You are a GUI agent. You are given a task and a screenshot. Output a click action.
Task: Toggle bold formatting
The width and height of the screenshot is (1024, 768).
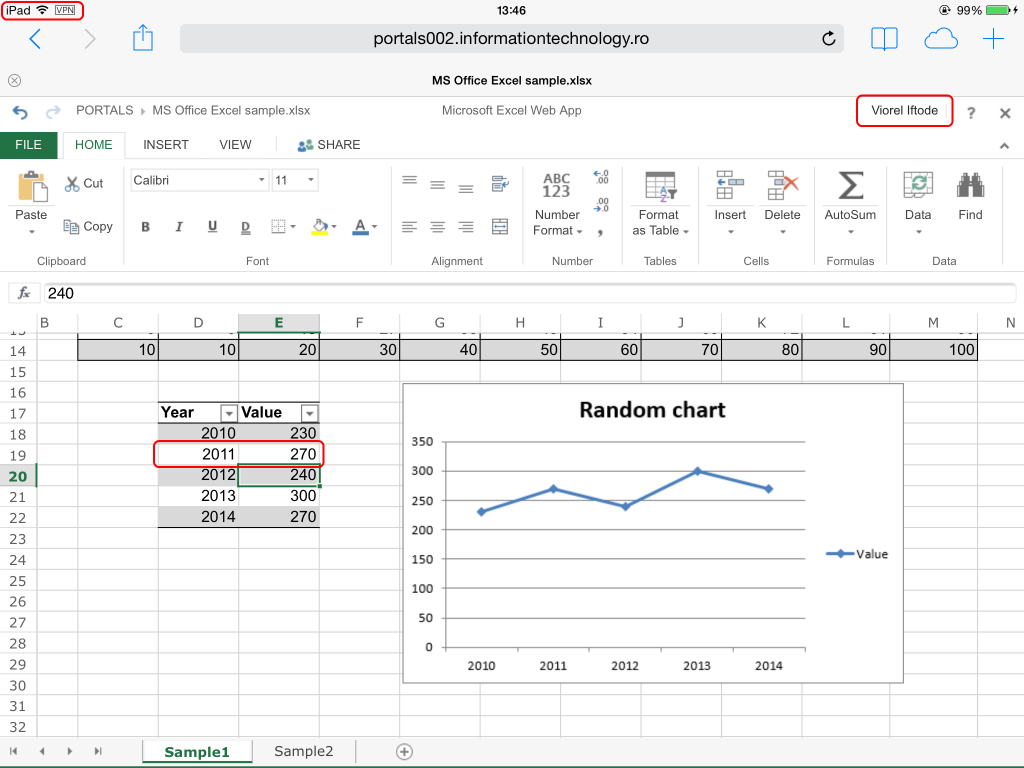pyautogui.click(x=145, y=227)
